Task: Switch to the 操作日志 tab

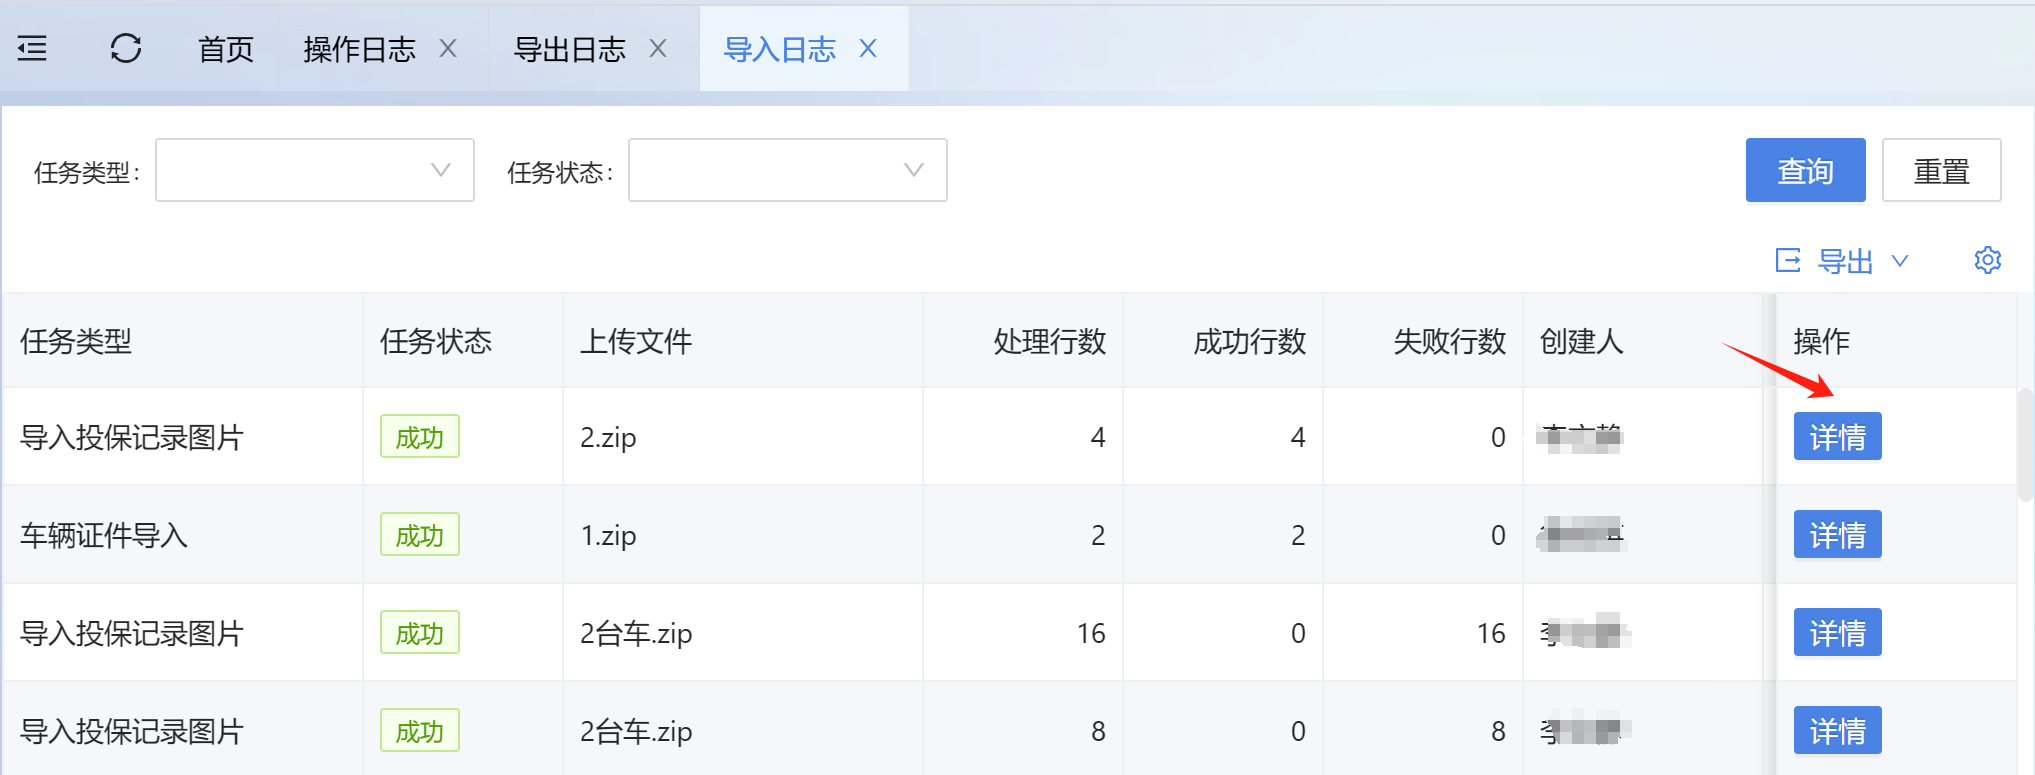Action: (x=359, y=49)
